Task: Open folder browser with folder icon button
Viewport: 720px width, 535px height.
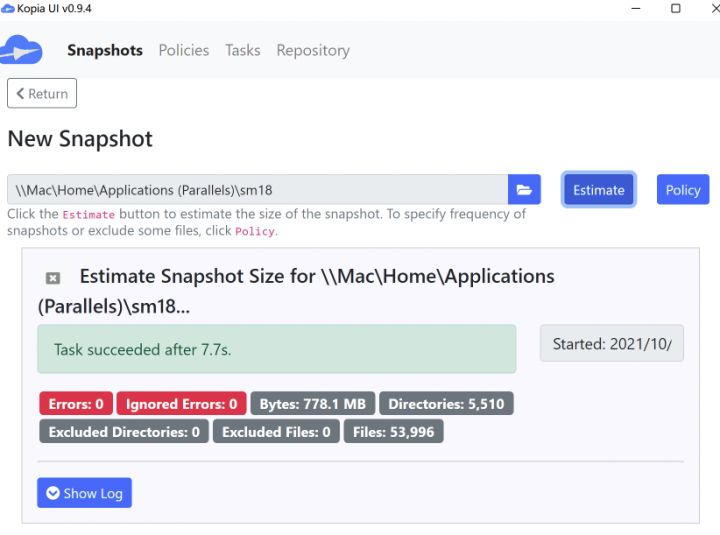Action: tap(524, 189)
